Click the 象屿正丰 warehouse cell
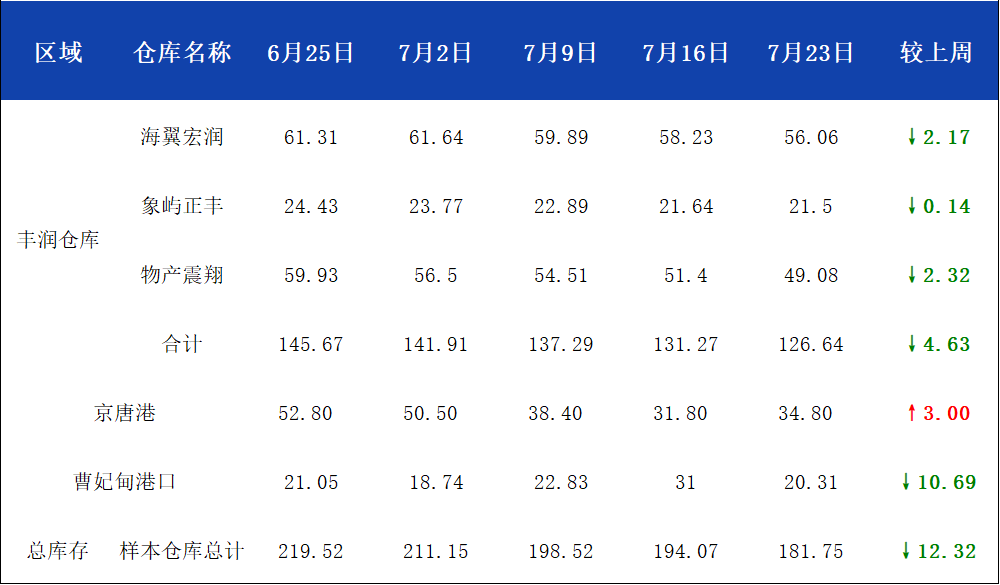 (x=182, y=206)
